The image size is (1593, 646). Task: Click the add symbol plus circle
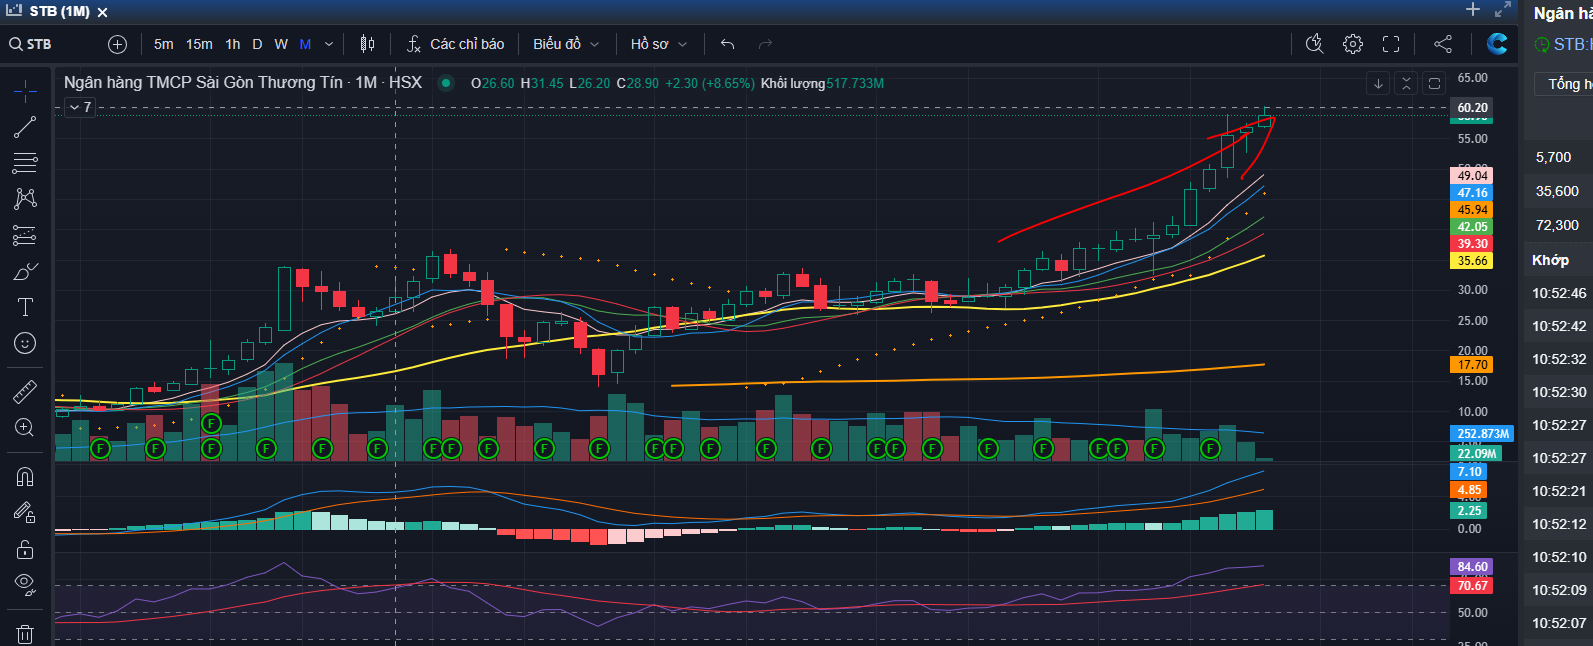pos(117,44)
